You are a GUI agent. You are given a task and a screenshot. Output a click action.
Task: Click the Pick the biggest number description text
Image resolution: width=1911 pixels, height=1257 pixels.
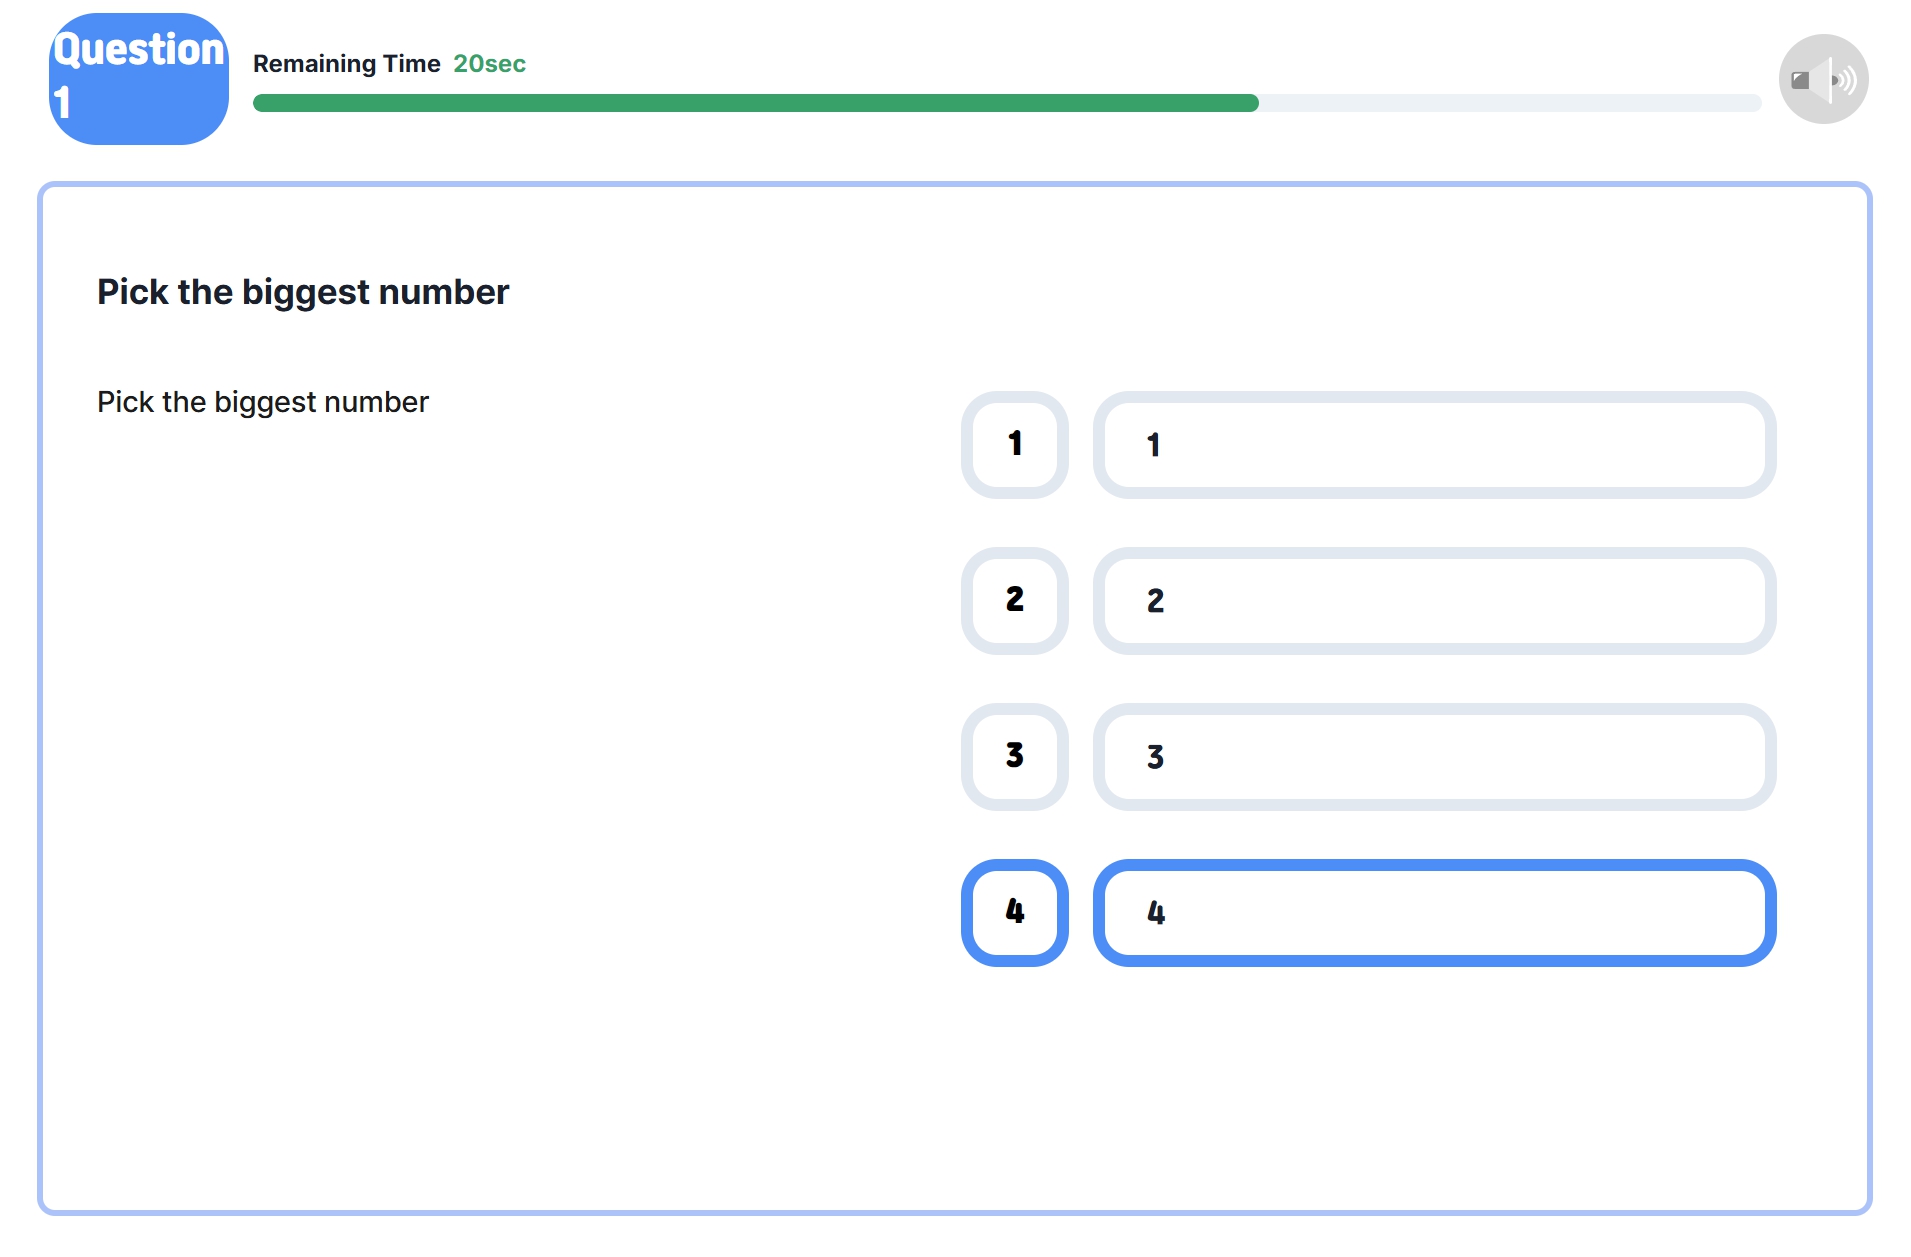[263, 402]
